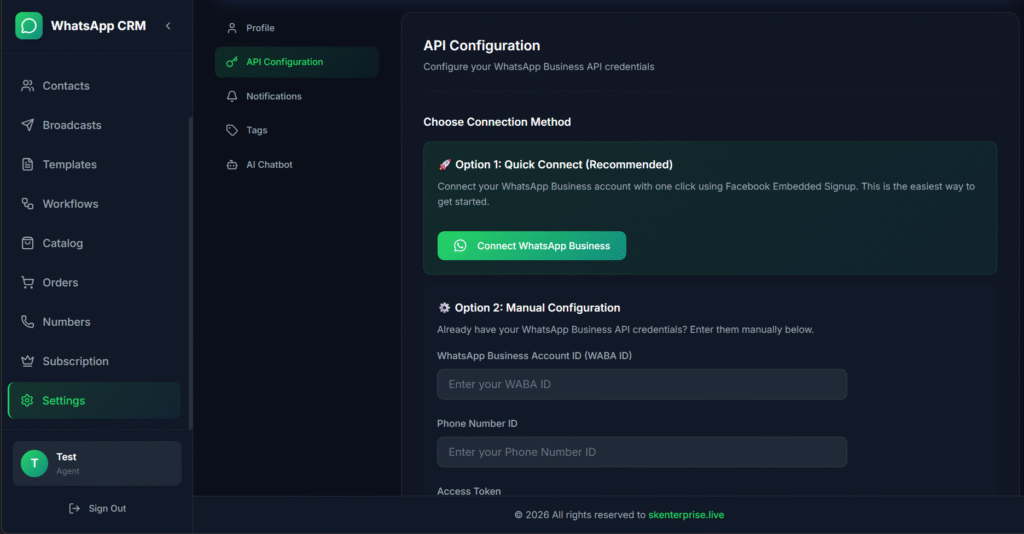The height and width of the screenshot is (534, 1024).
Task: Click the Numbers phone icon
Action: pyautogui.click(x=28, y=322)
